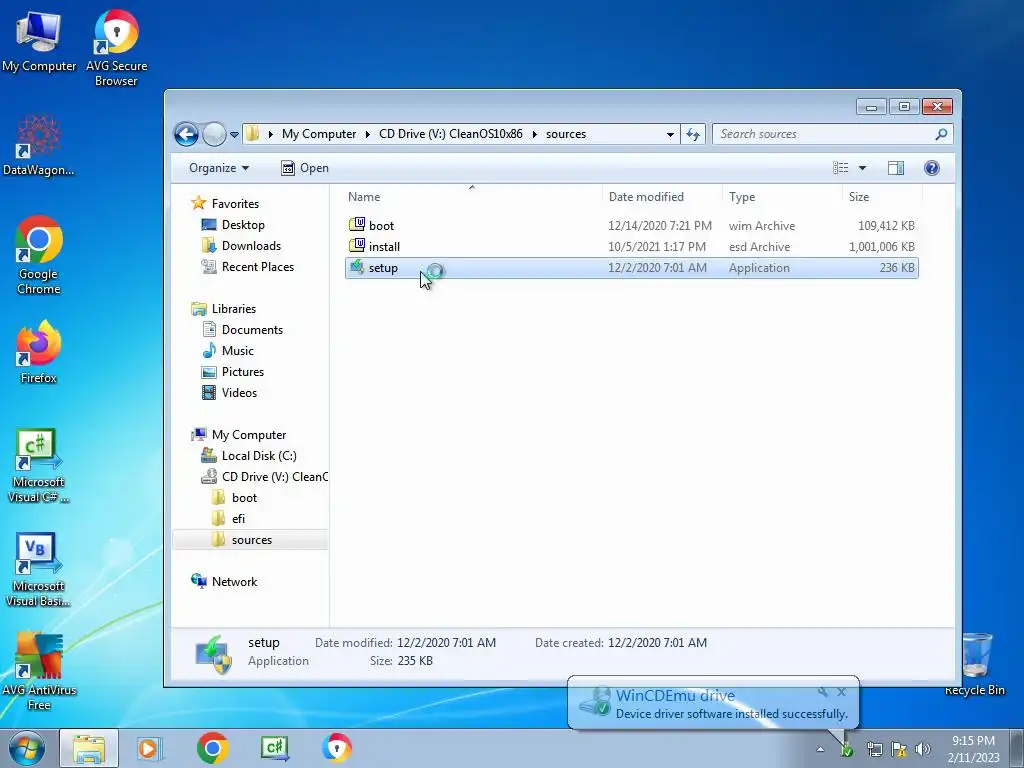
Task: Select Microsoft Visual C# desktop shortcut
Action: click(39, 466)
